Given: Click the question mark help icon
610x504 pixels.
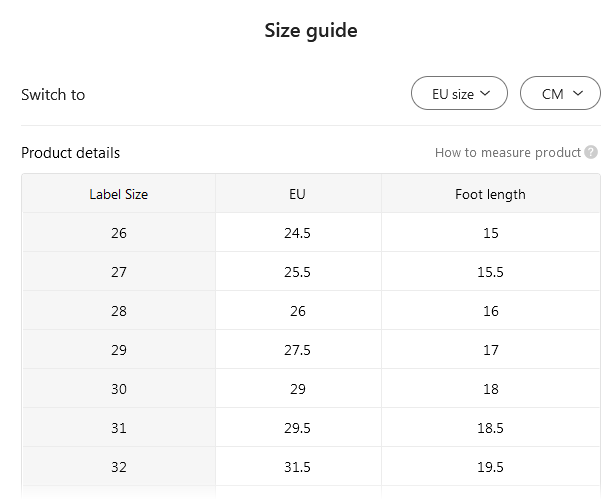Looking at the screenshot, I should (x=591, y=153).
